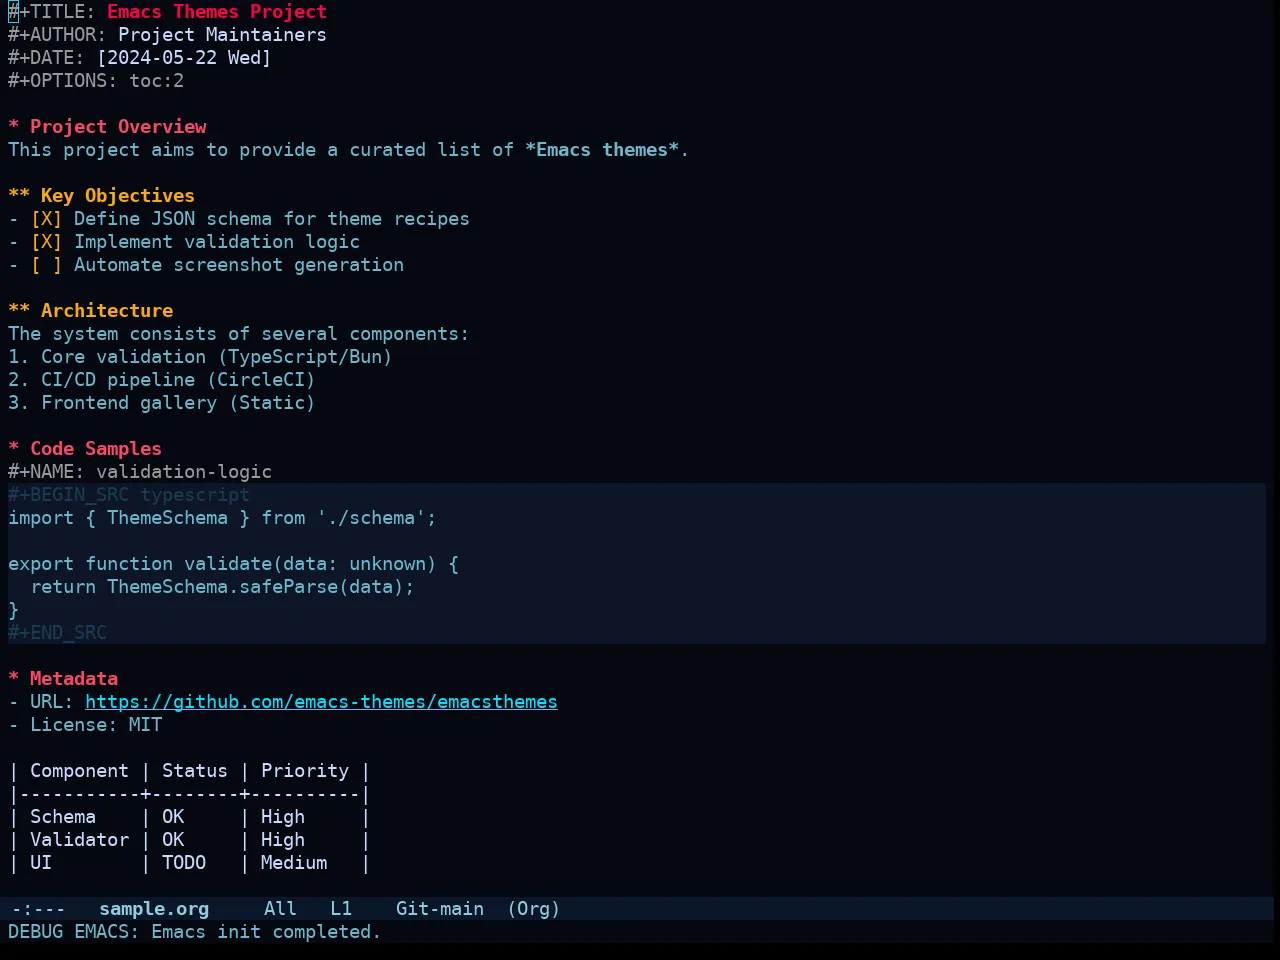The height and width of the screenshot is (960, 1280).
Task: Click the #+END_SRC line
Action: coord(57,633)
